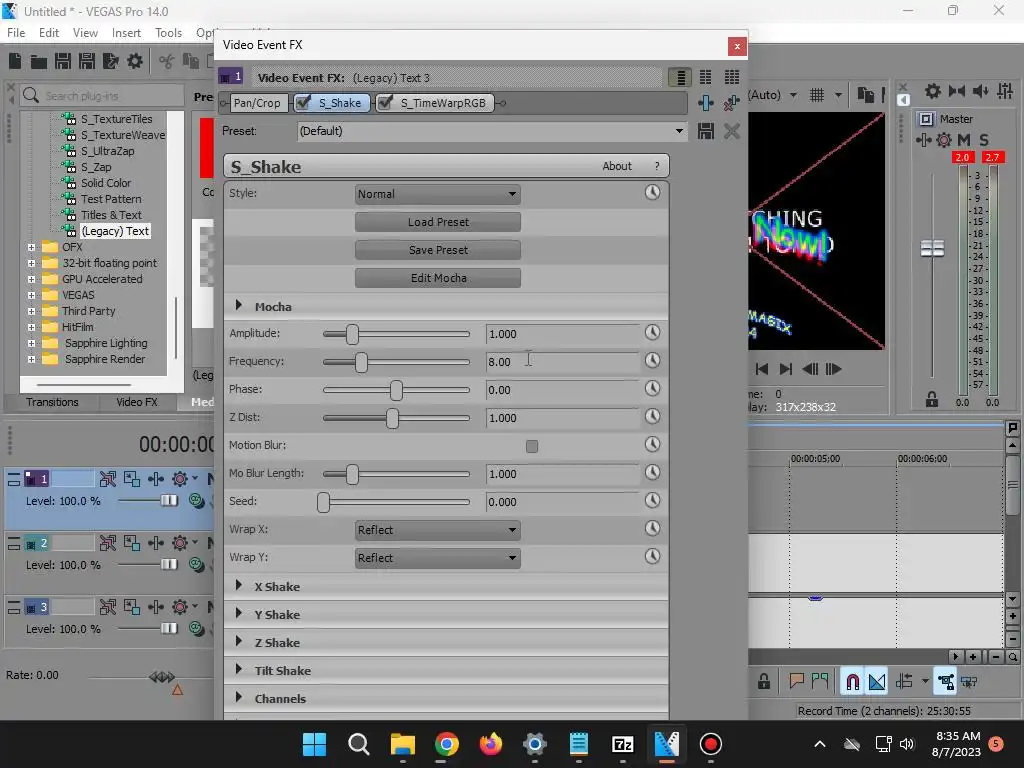
Task: Open Track 1 Track FX icon
Action: click(x=155, y=479)
